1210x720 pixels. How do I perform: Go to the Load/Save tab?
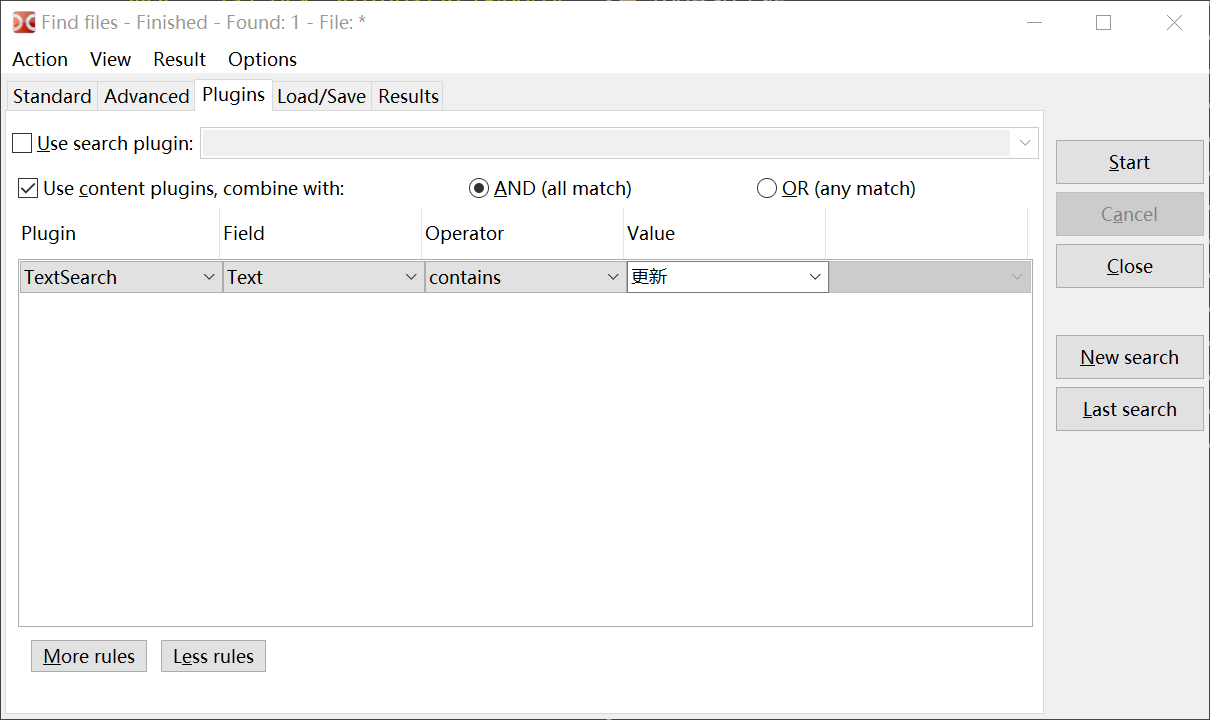[x=321, y=96]
